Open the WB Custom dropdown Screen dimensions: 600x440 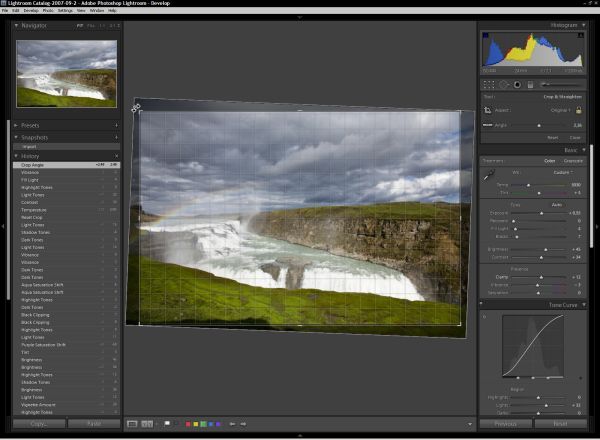pos(565,171)
